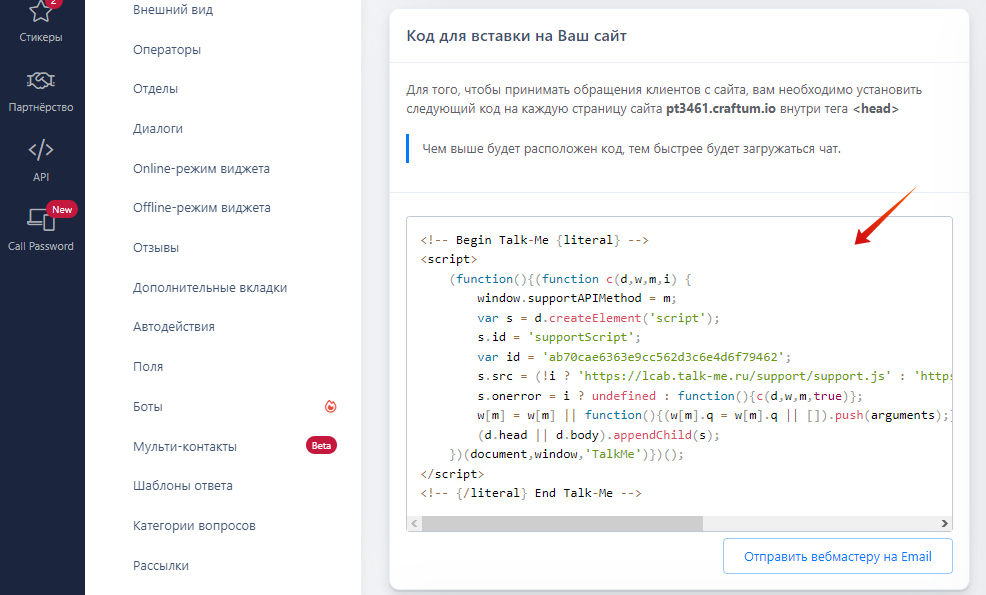Viewport: 986px width, 595px height.
Task: Click the support.js URL in the code
Action: 734,376
